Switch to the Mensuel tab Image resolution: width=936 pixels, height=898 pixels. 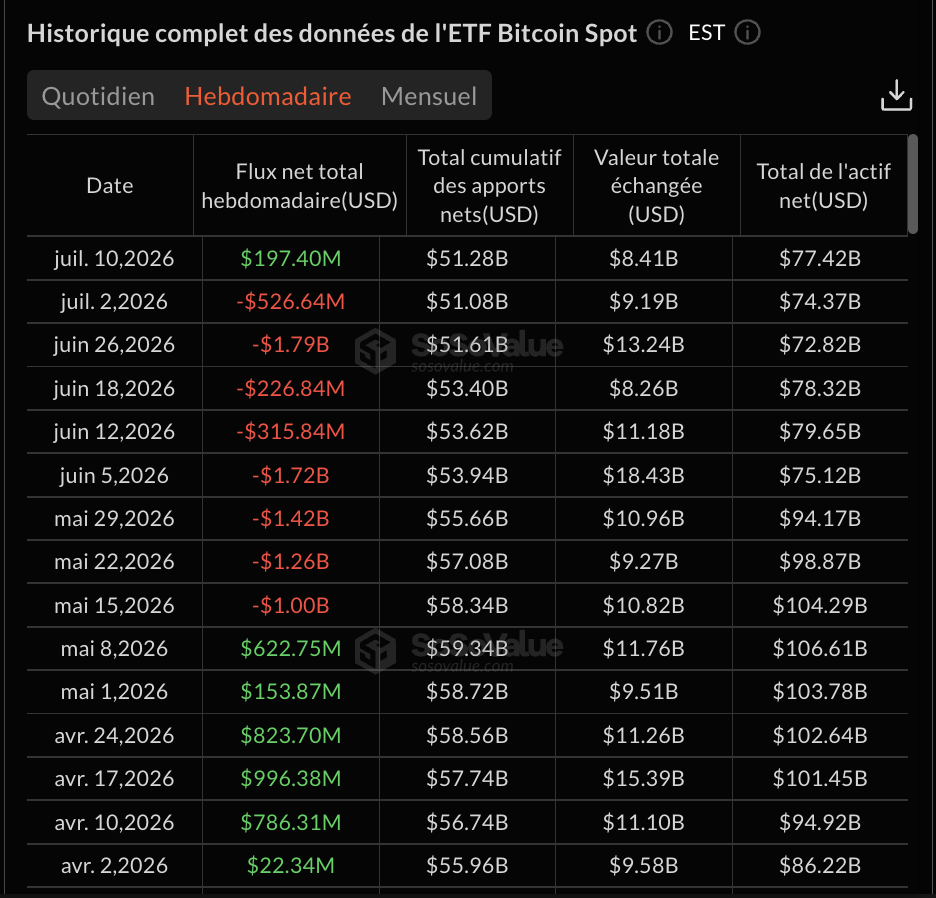click(x=429, y=96)
